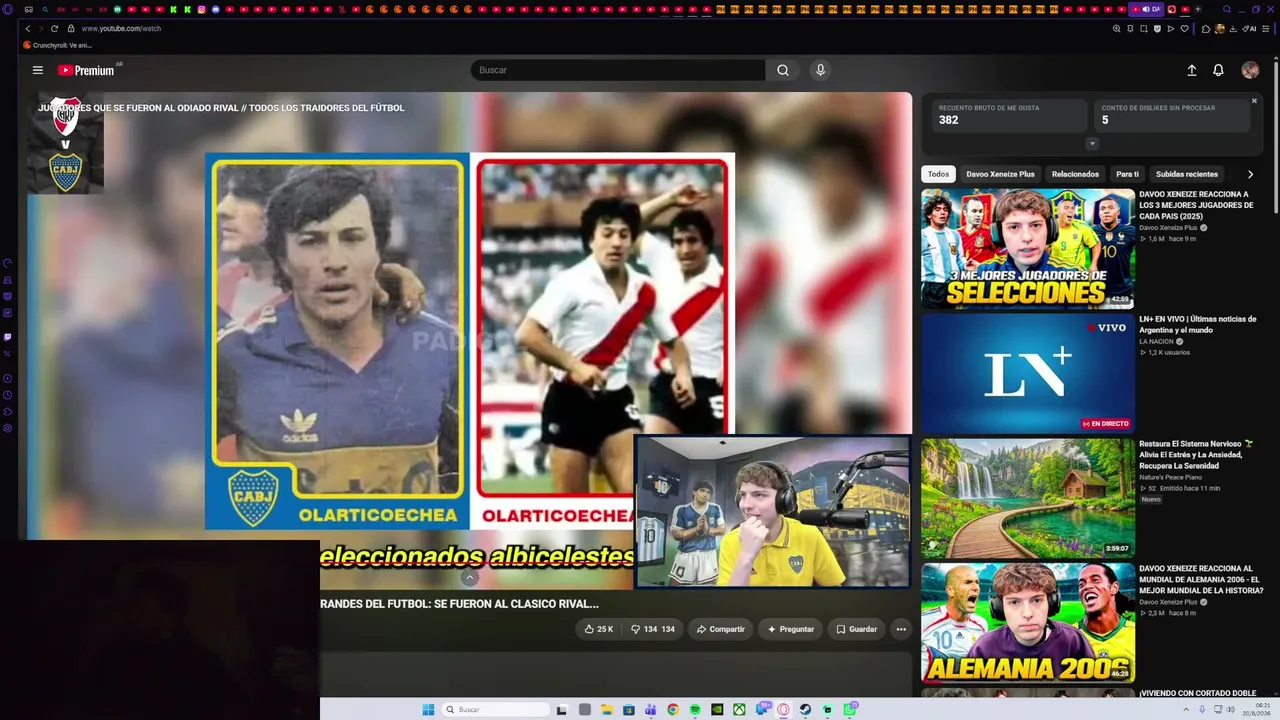Image resolution: width=1280 pixels, height=720 pixels.
Task: Open Steam from the taskbar
Action: tap(805, 710)
